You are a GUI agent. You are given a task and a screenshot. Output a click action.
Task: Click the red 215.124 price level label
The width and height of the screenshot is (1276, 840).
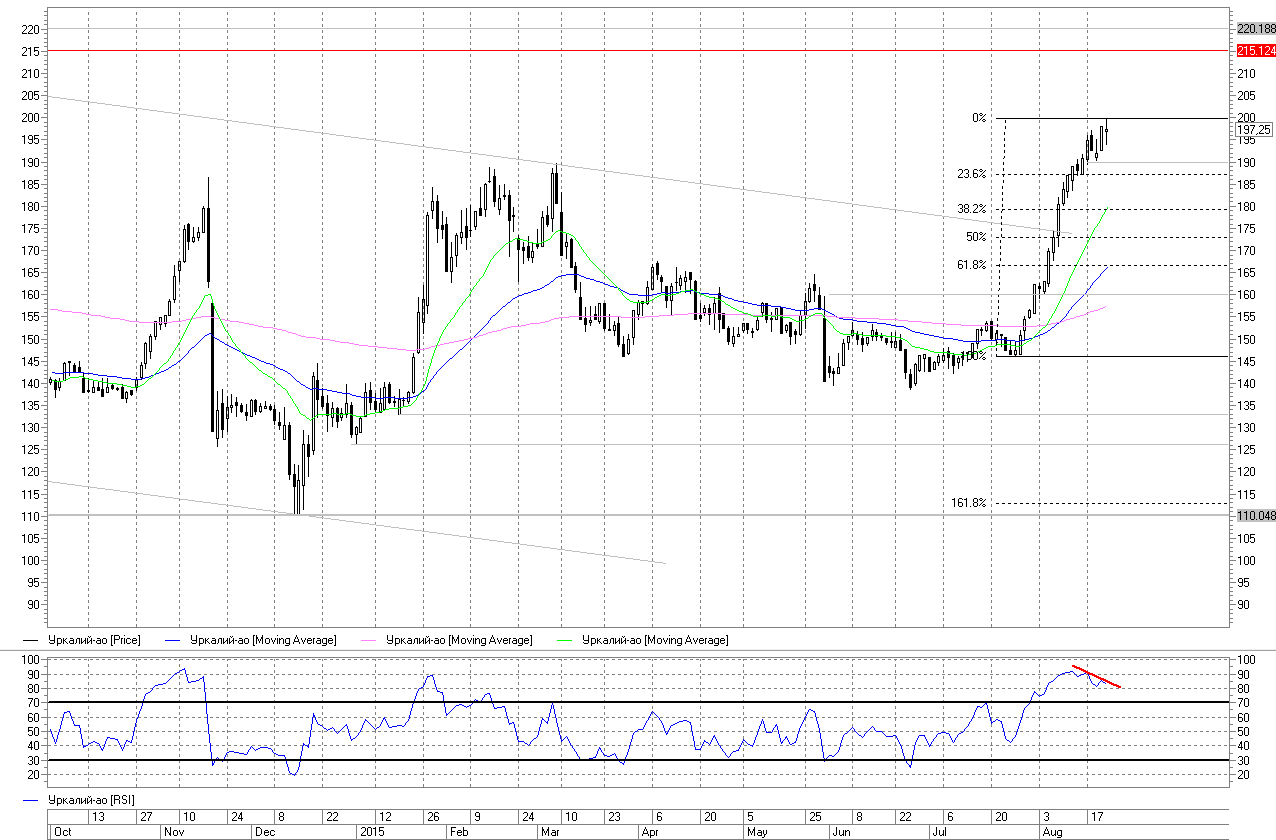(x=1255, y=50)
